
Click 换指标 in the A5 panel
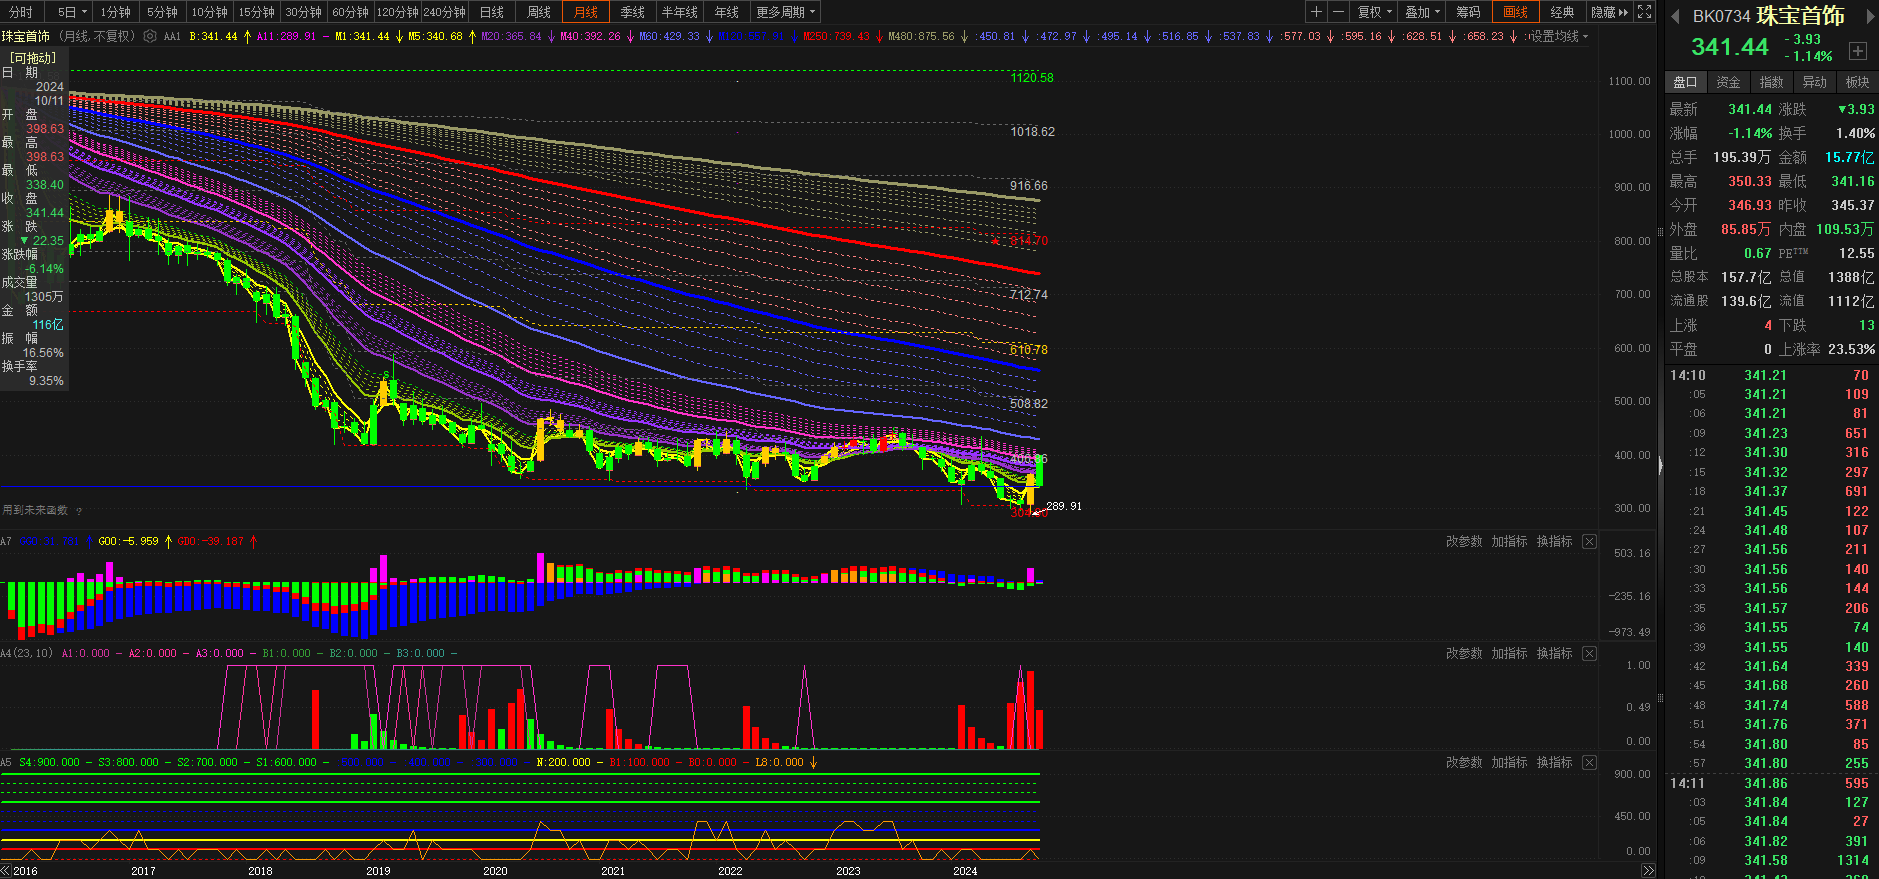pyautogui.click(x=1554, y=762)
